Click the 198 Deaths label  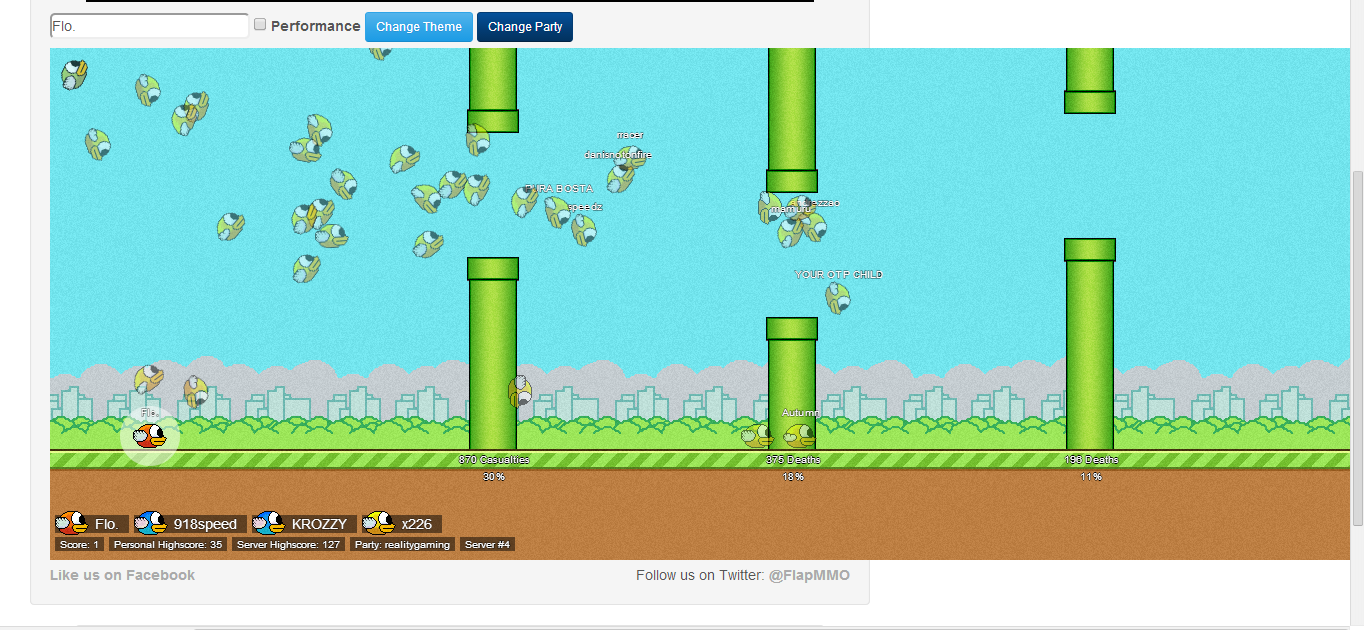pyautogui.click(x=1091, y=460)
